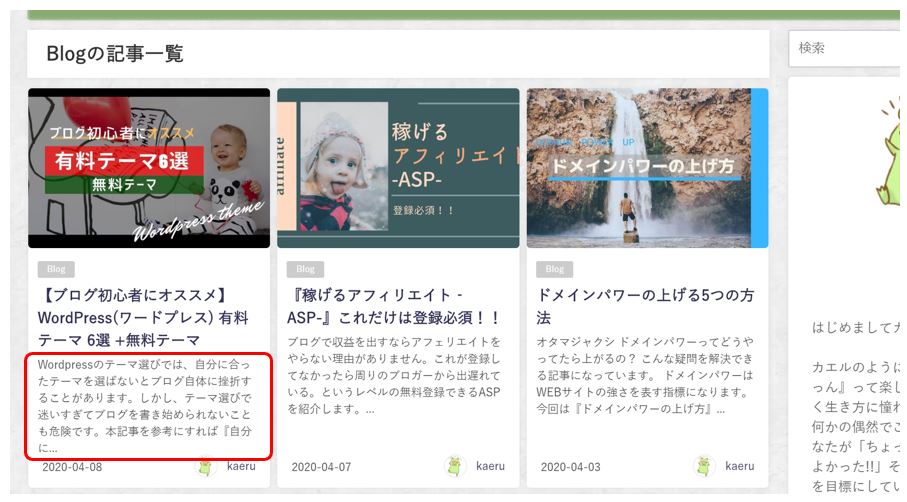Open the 稼げるアフィリエイト ASP thumbnail image
The width and height of the screenshot is (907, 502).
(398, 168)
